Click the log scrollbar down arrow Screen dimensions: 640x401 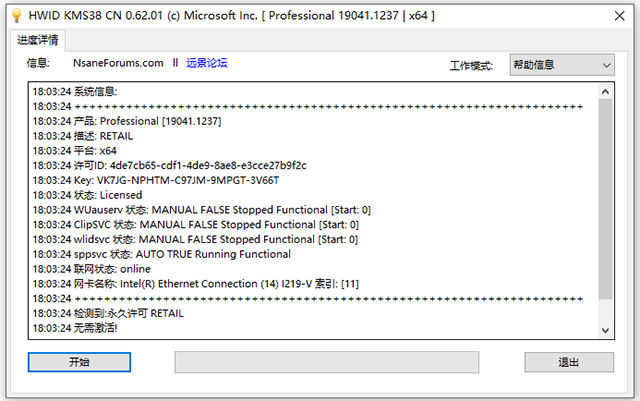605,329
